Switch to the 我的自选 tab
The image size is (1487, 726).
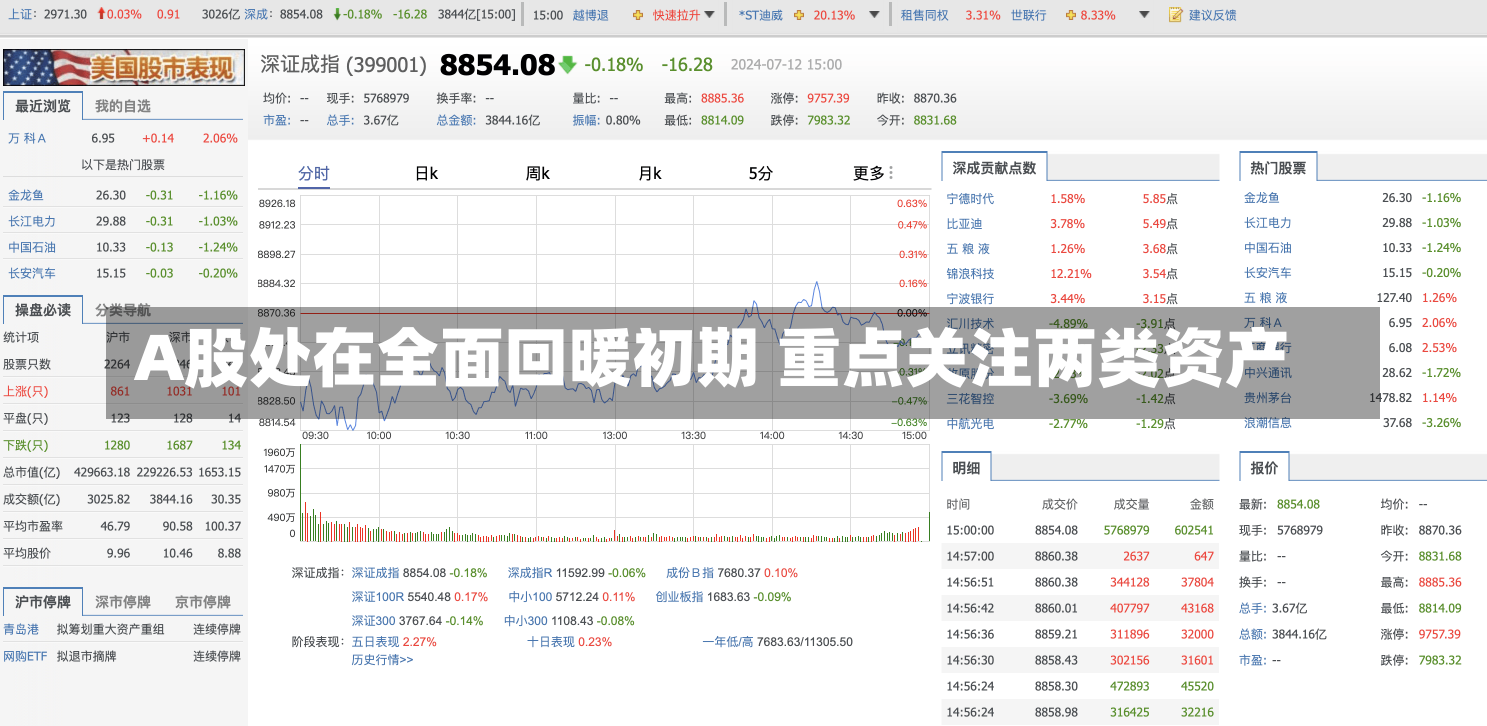point(123,106)
